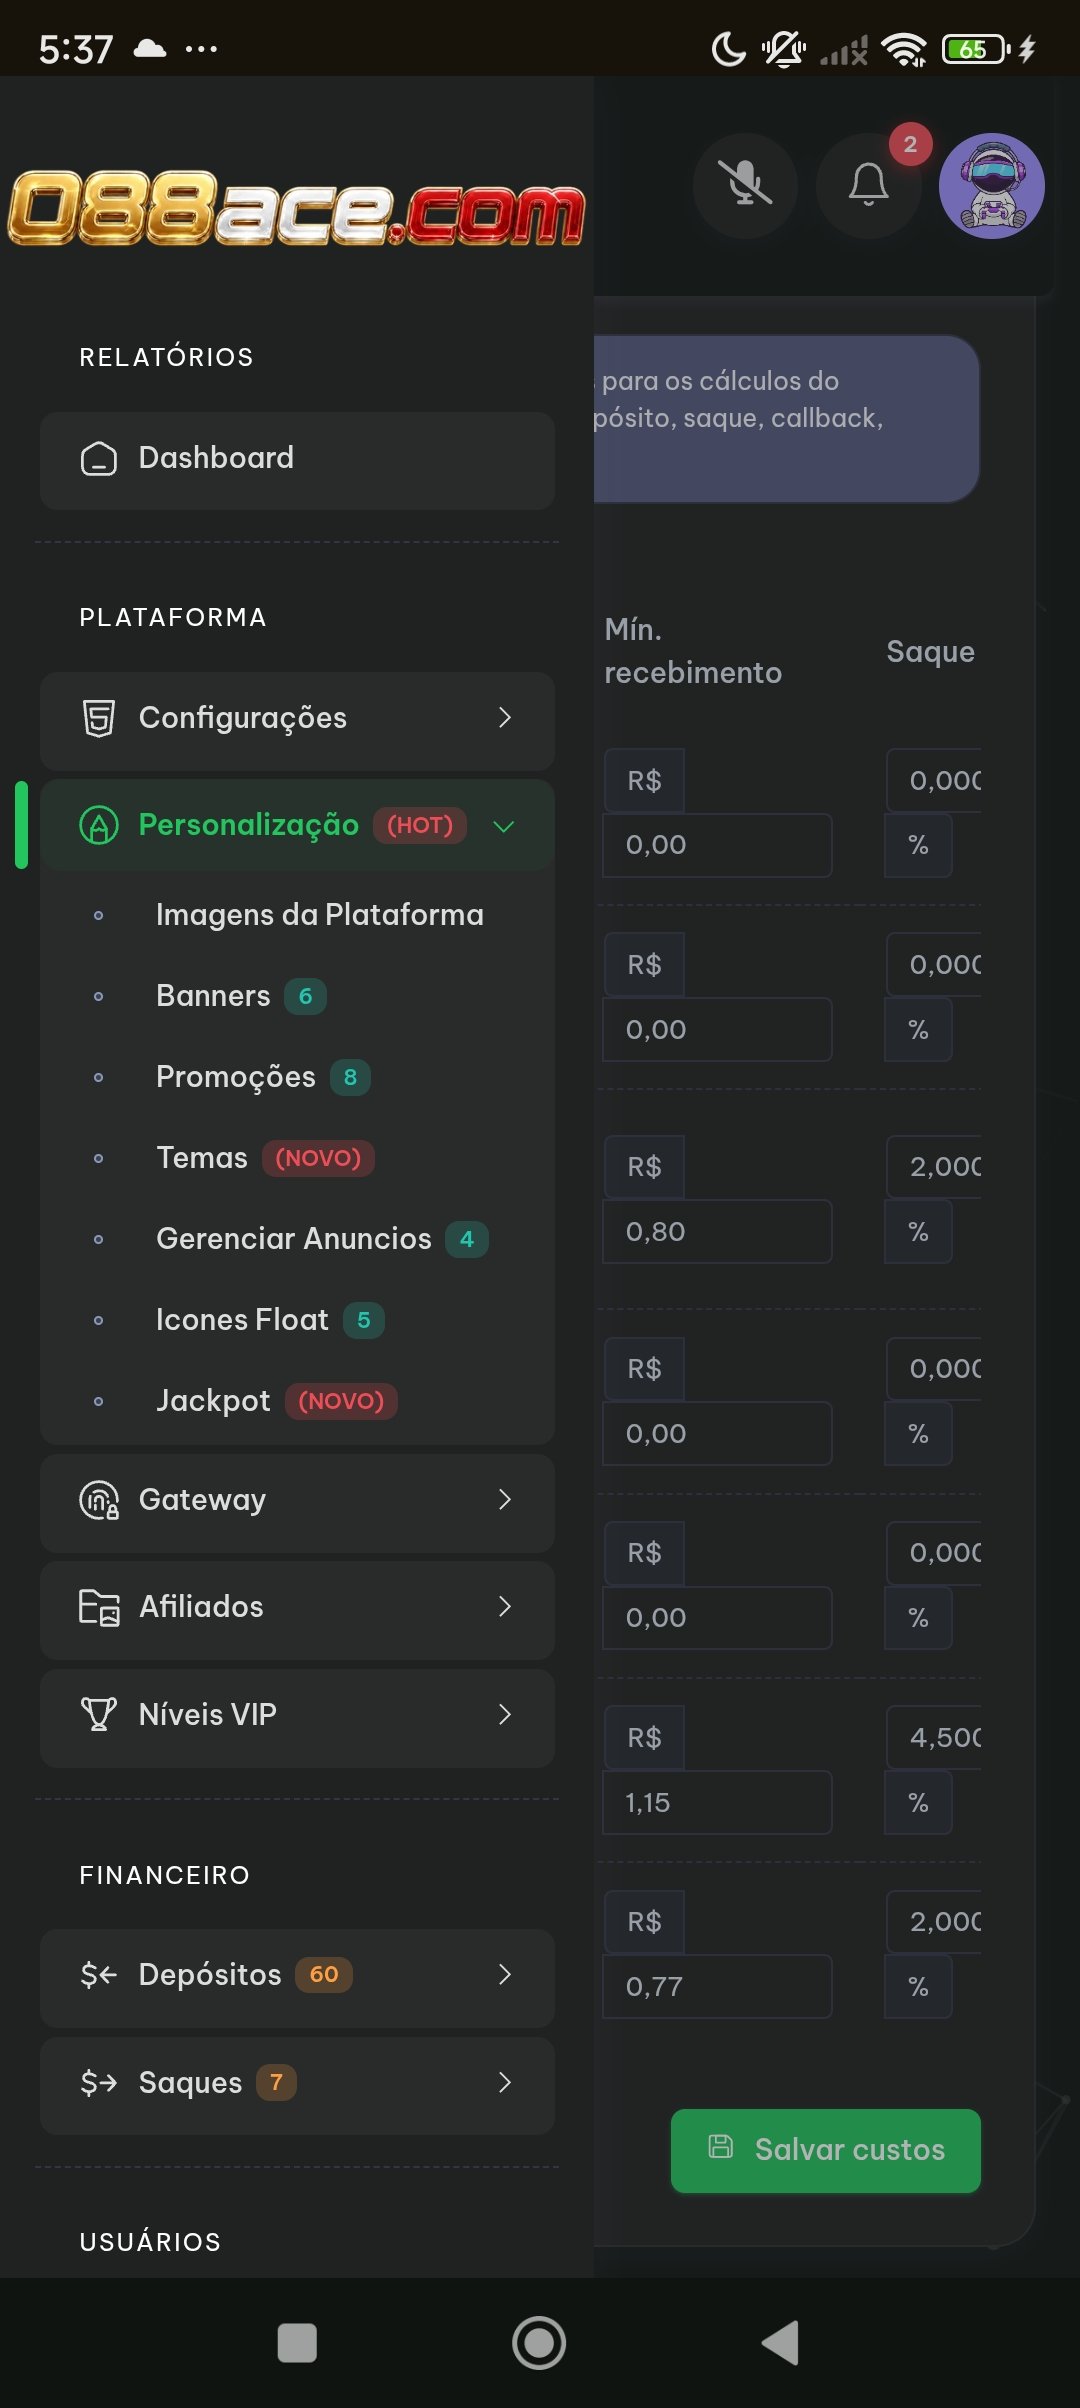Image resolution: width=1080 pixels, height=2408 pixels.
Task: Tap the muted microphone icon
Action: pyautogui.click(x=745, y=185)
